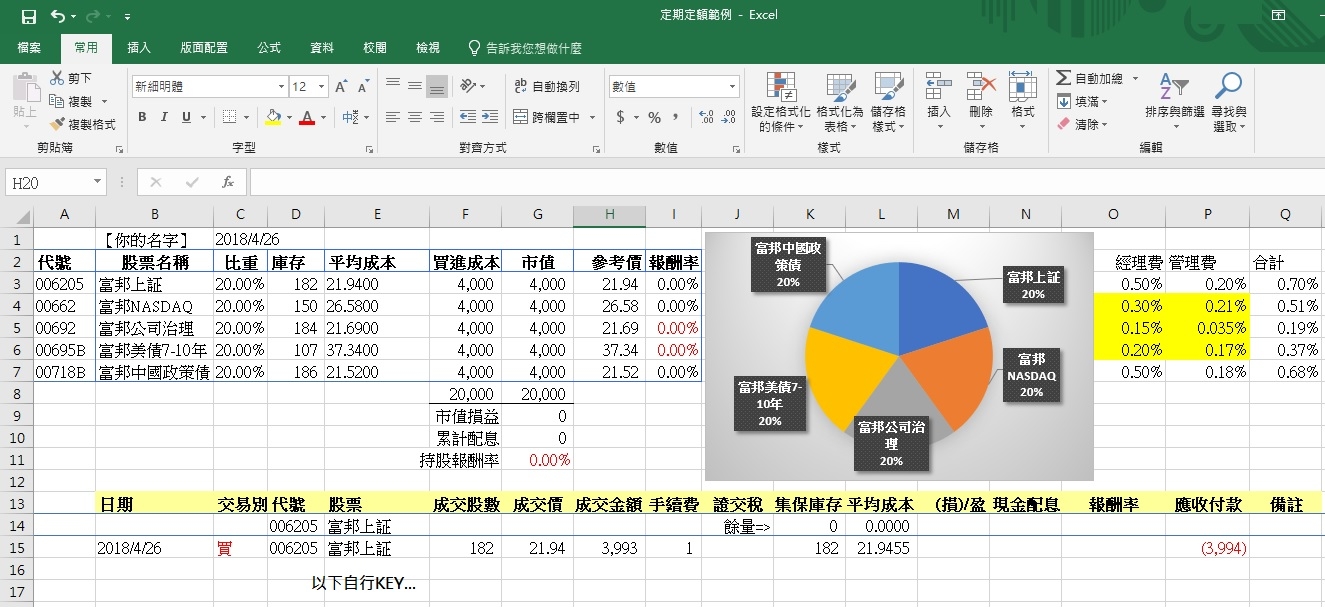1325x607 pixels.
Task: Toggle Bold formatting
Action: 142,117
